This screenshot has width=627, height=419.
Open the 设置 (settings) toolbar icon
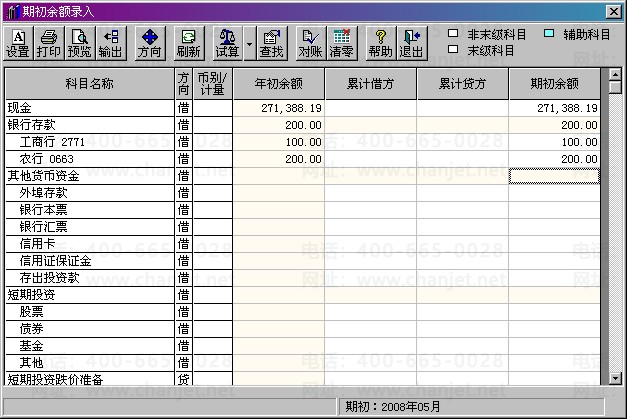tap(18, 44)
